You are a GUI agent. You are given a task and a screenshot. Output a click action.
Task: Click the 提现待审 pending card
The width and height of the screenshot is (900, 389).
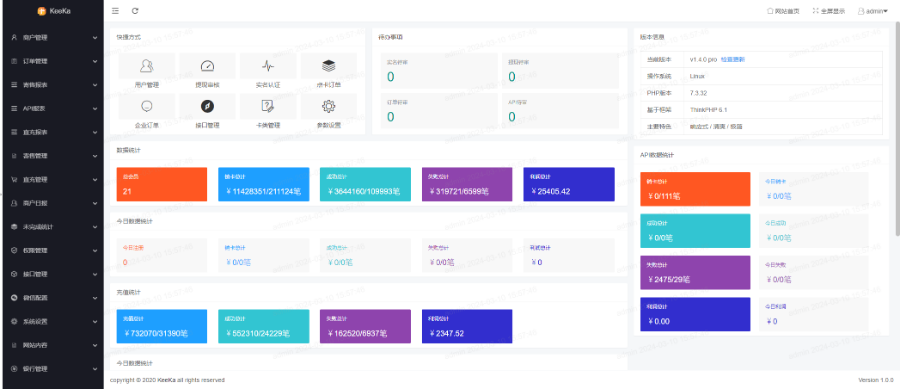click(560, 71)
